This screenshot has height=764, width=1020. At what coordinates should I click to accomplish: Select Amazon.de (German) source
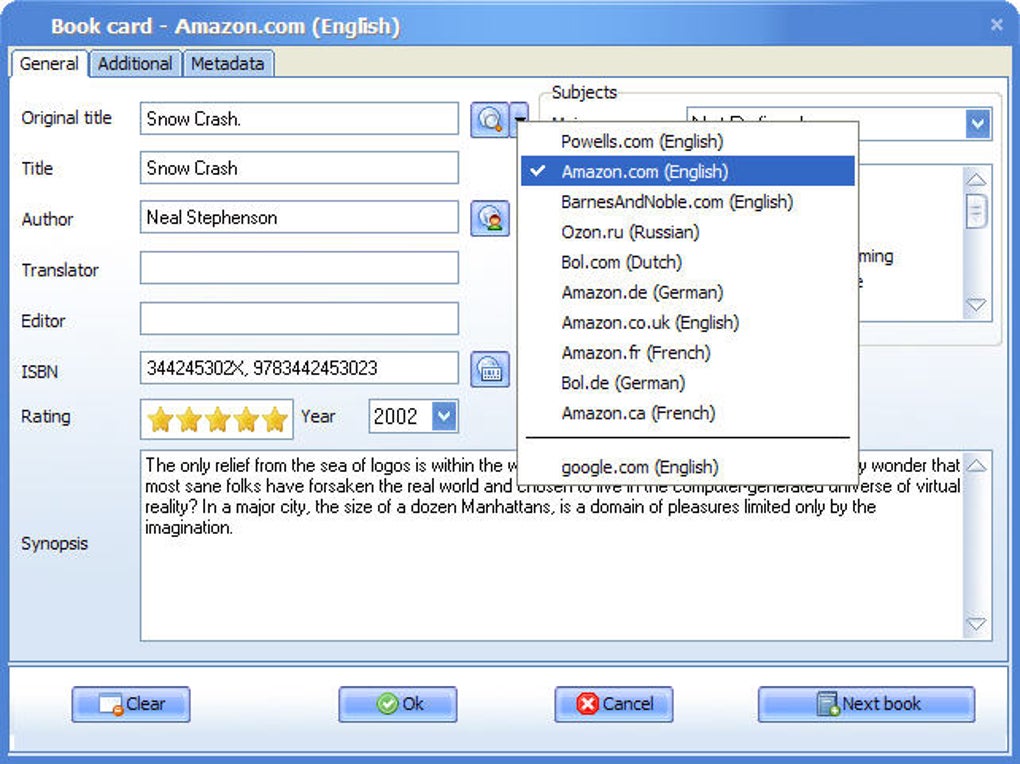point(688,292)
